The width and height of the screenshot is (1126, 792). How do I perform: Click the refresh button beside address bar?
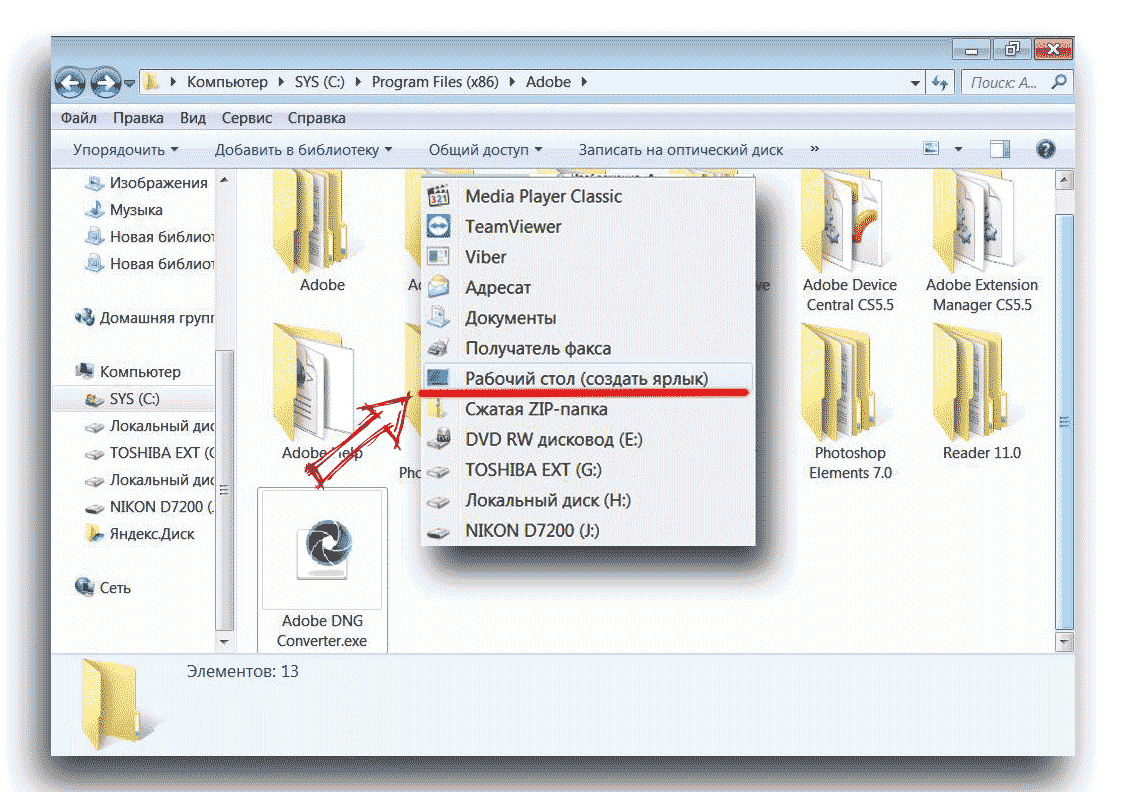(x=940, y=83)
